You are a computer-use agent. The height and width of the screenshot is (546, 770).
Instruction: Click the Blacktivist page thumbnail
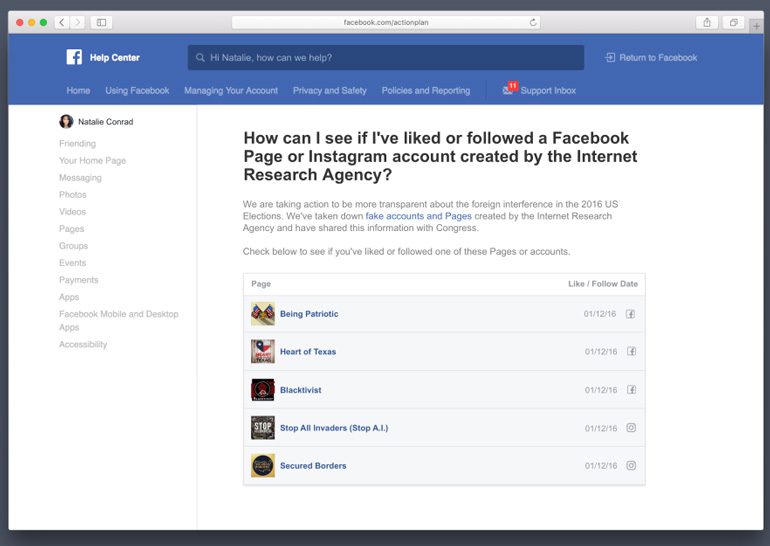pos(263,390)
